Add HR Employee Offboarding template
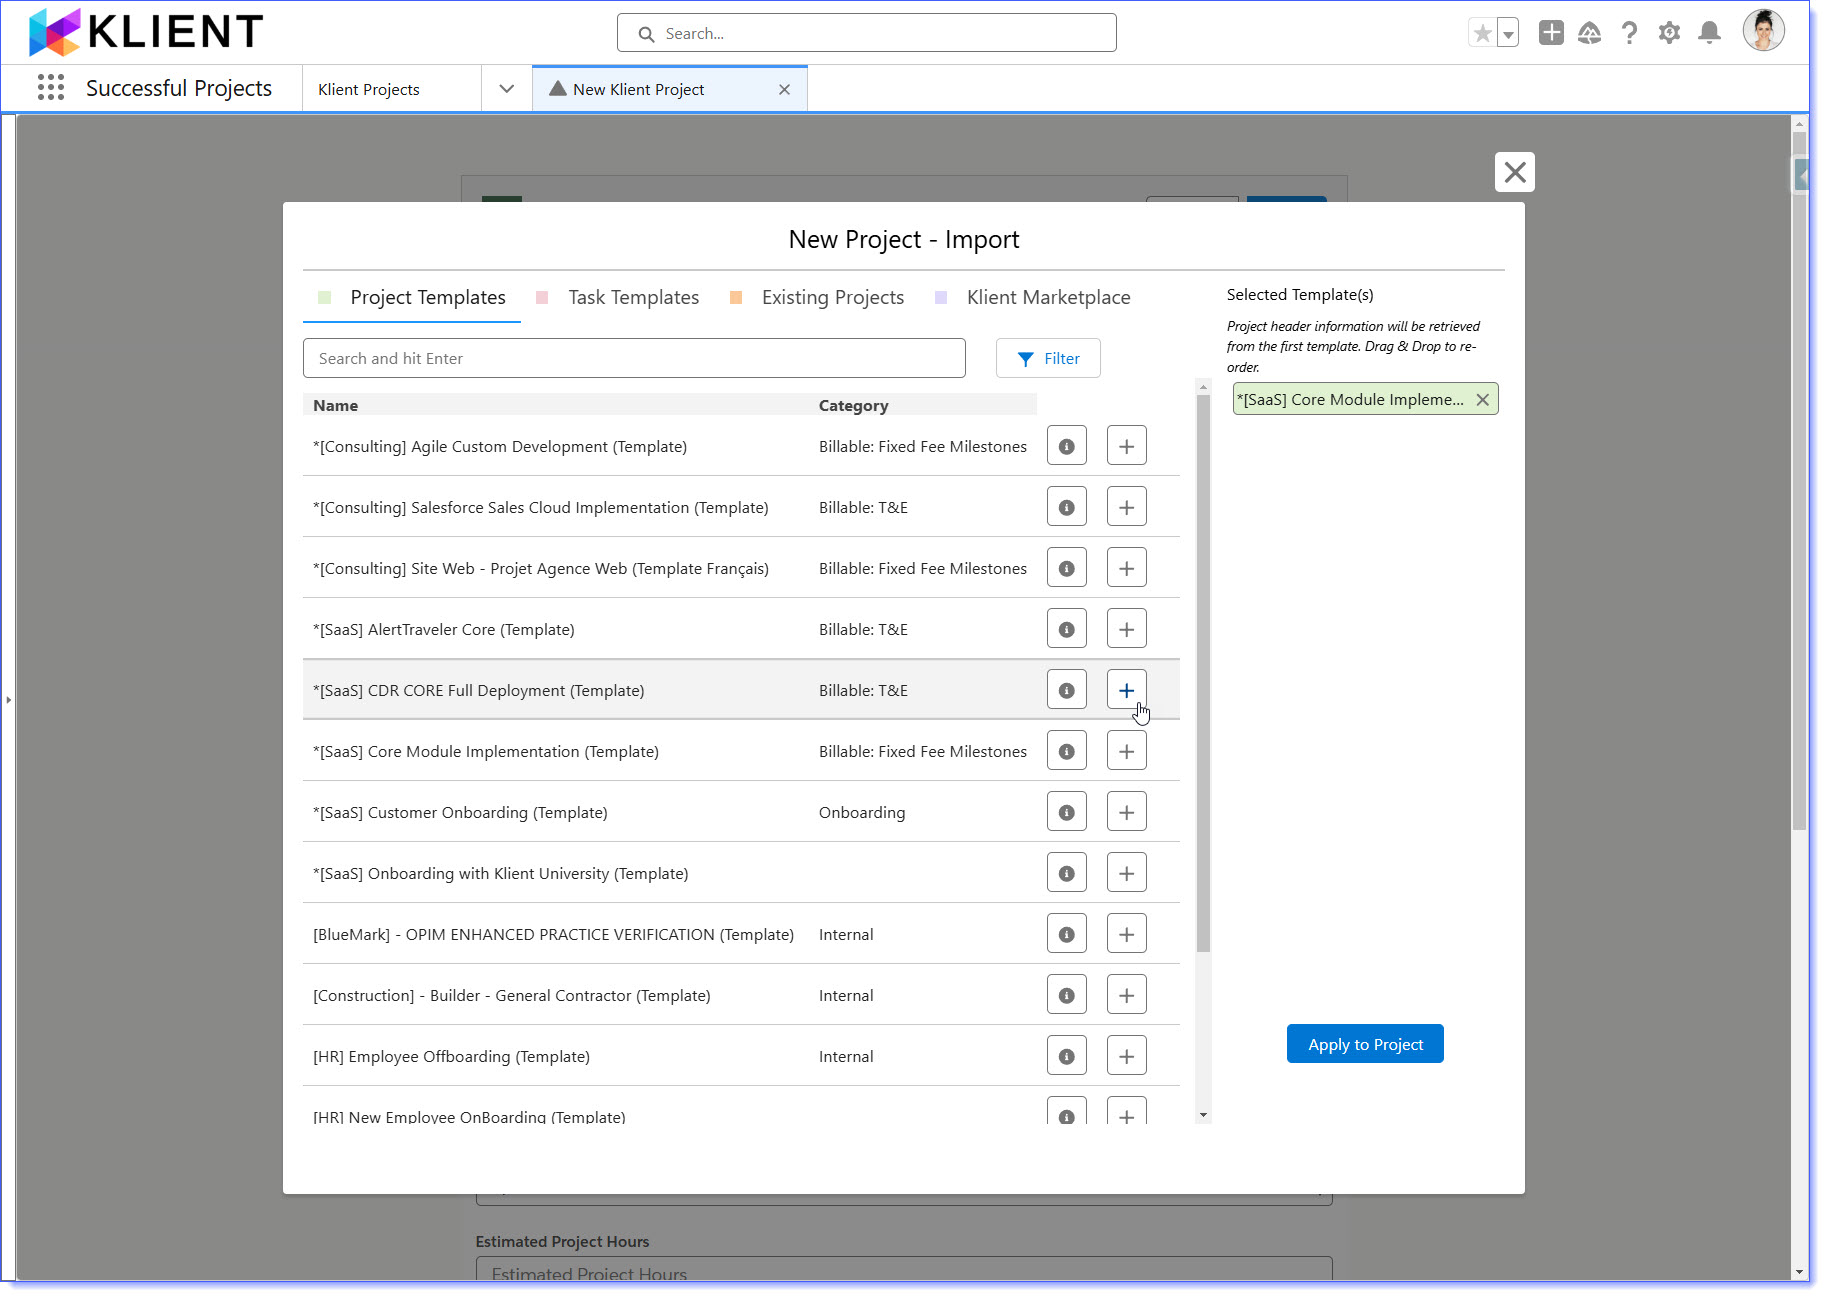 pos(1126,1056)
